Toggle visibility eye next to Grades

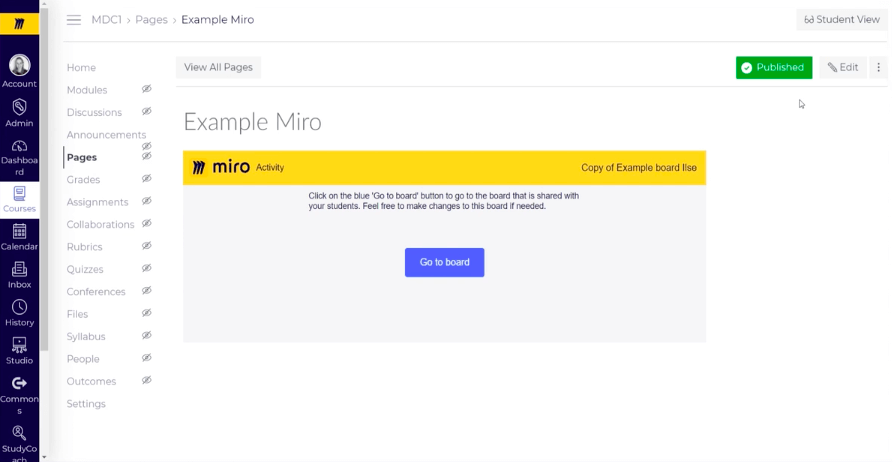click(146, 178)
